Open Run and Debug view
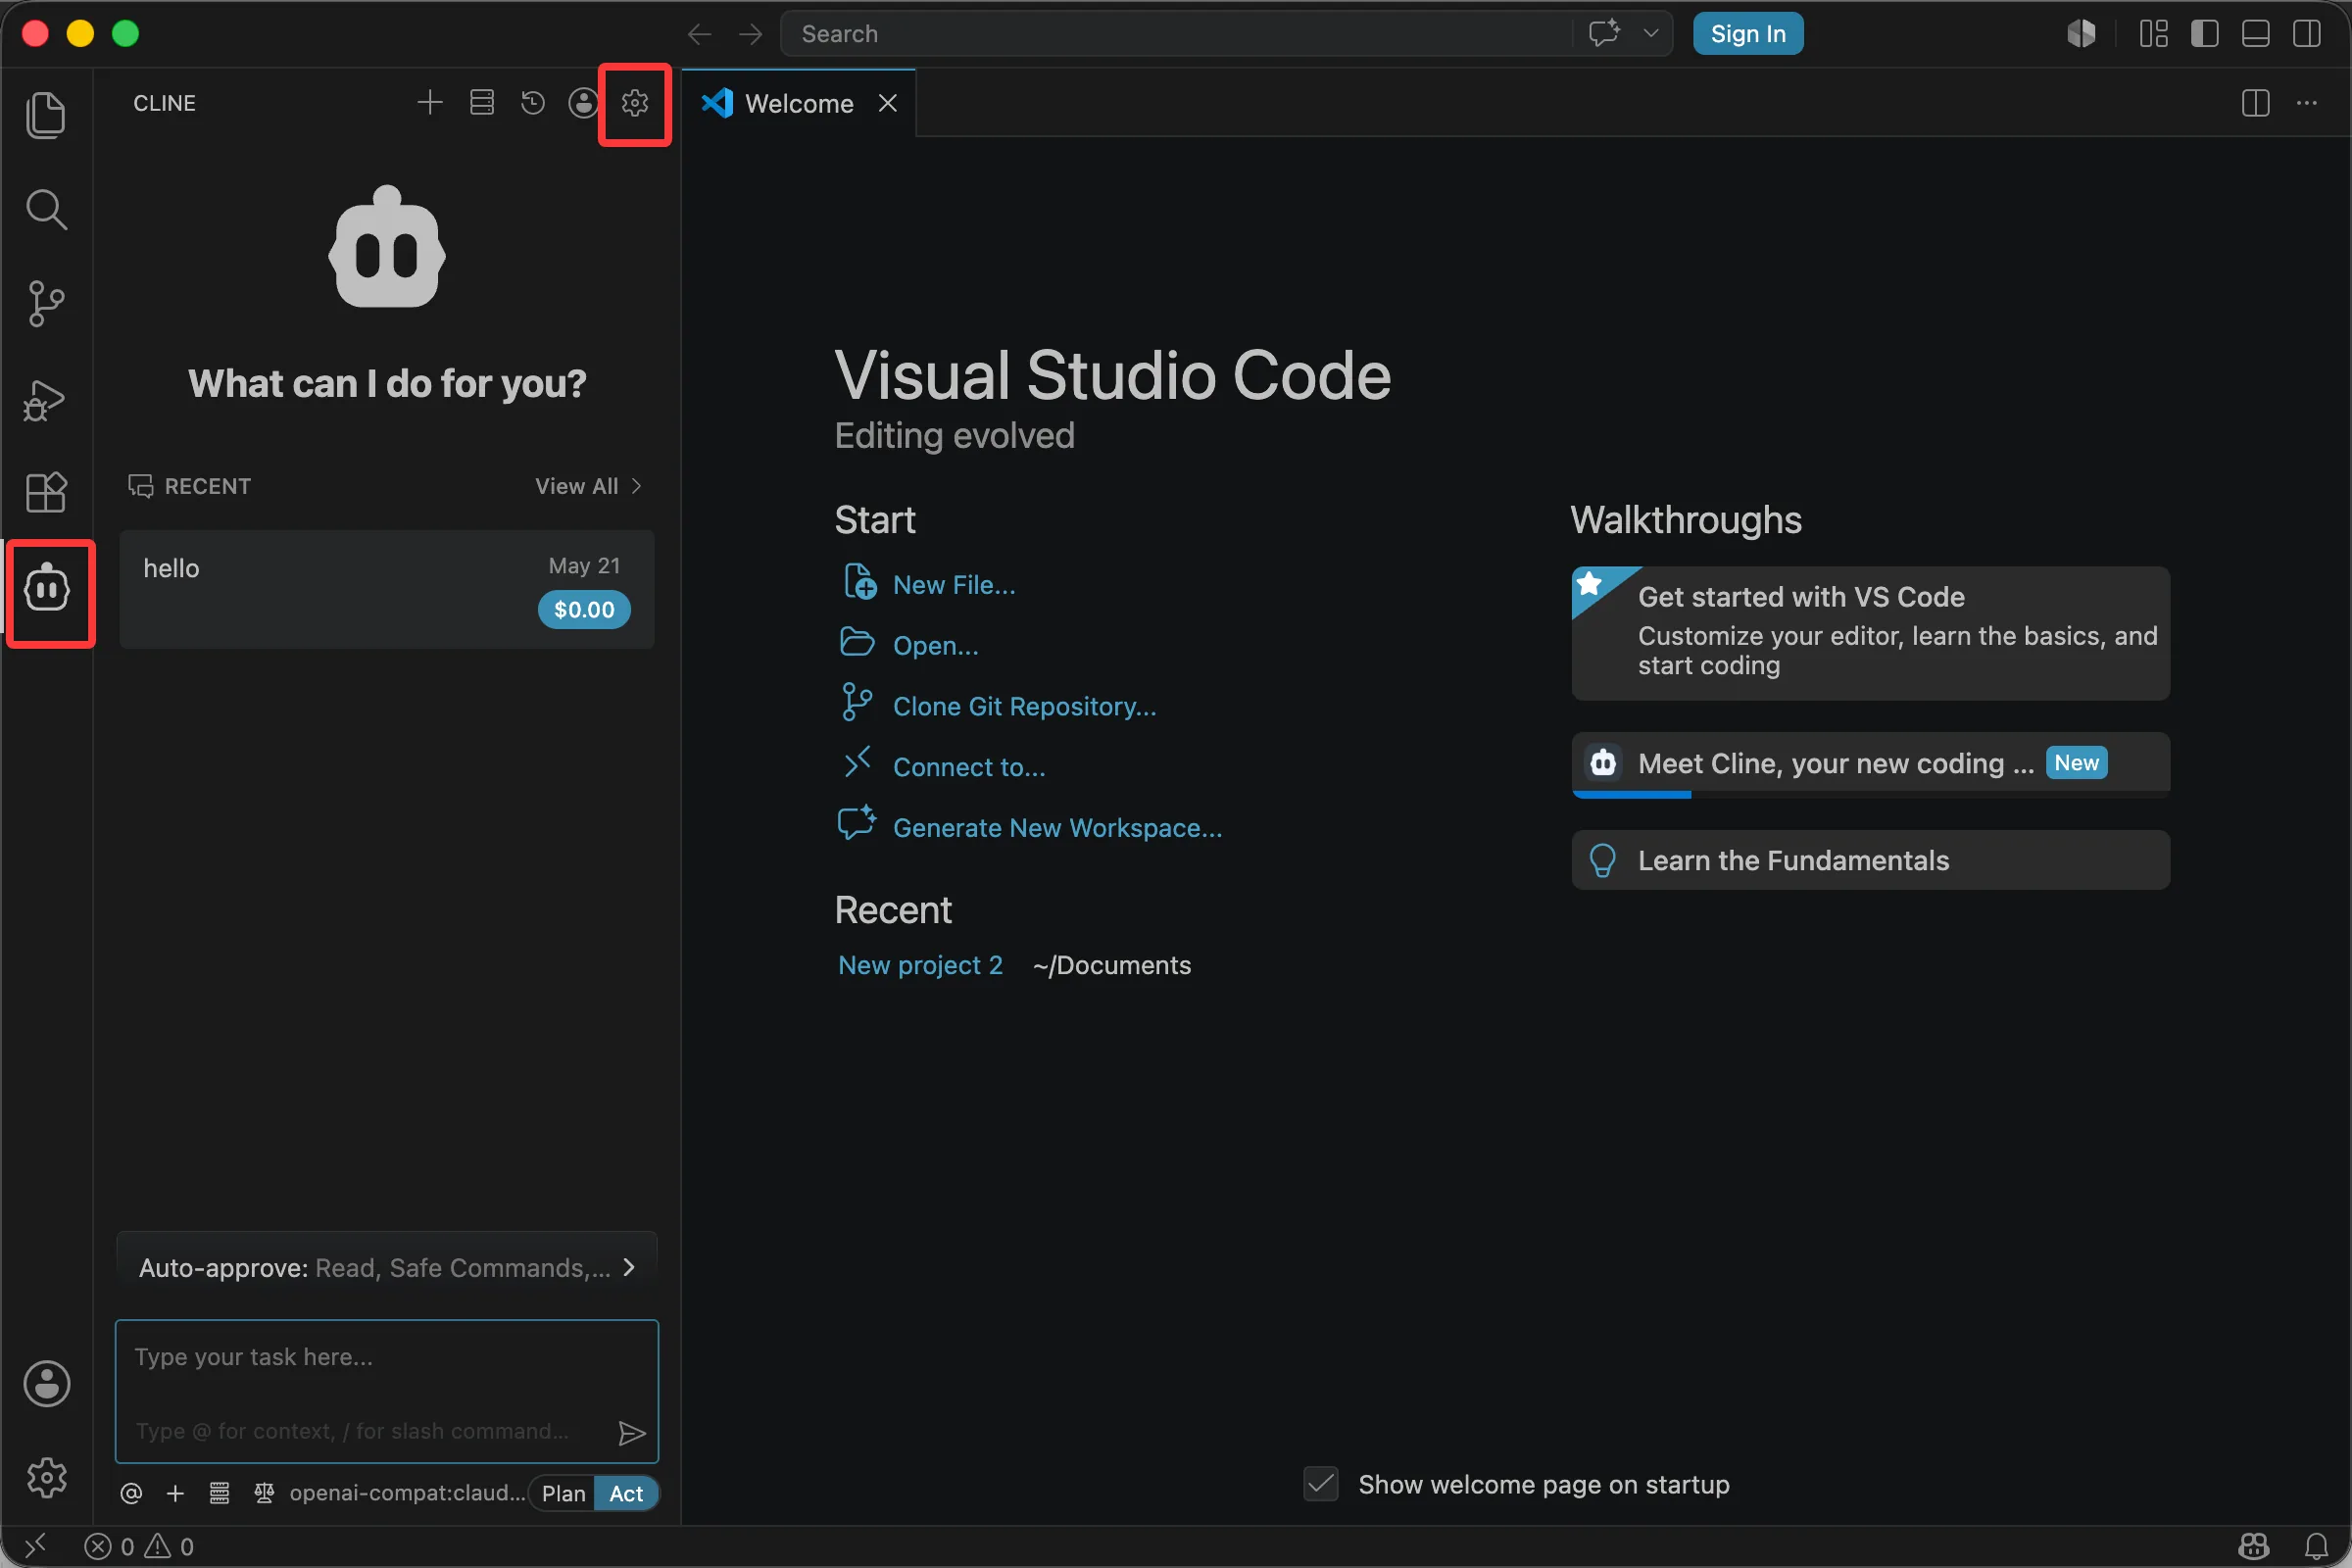2352x1568 pixels. (46, 399)
